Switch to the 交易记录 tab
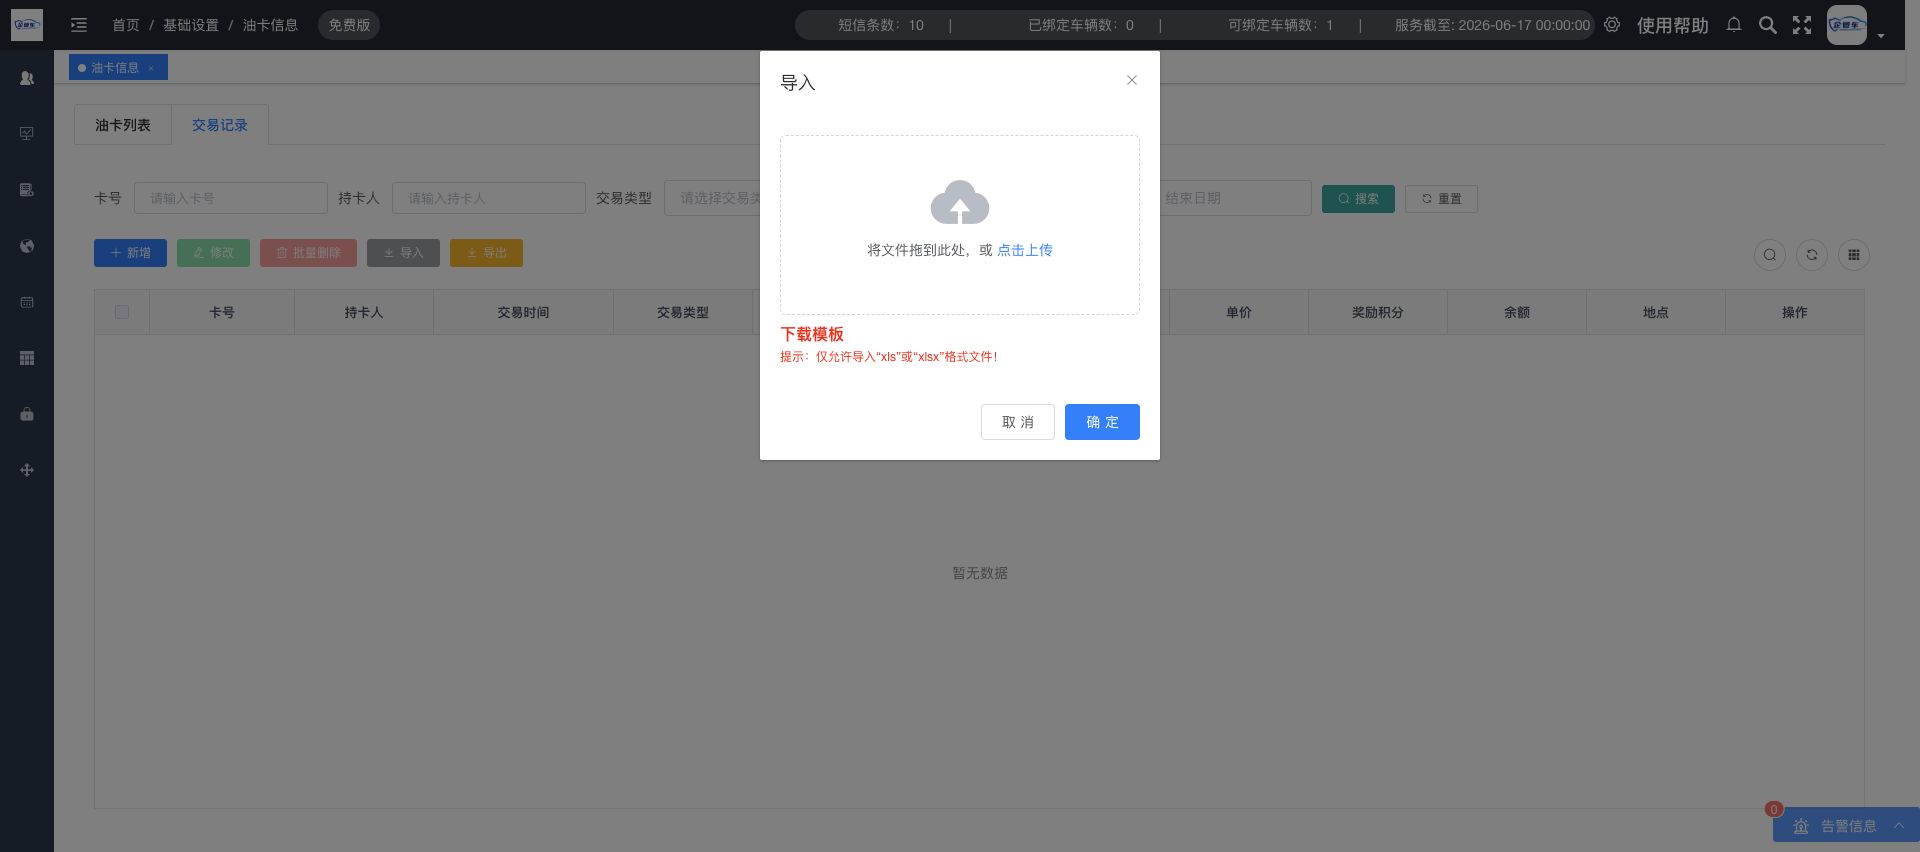Image resolution: width=1920 pixels, height=852 pixels. 220,125
